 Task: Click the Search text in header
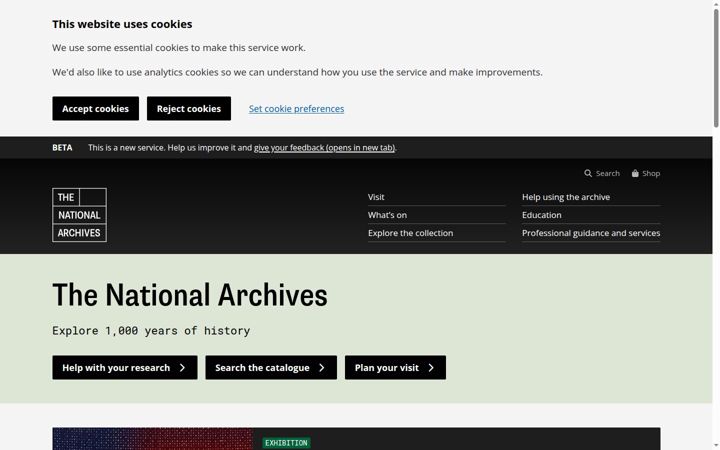tap(608, 174)
